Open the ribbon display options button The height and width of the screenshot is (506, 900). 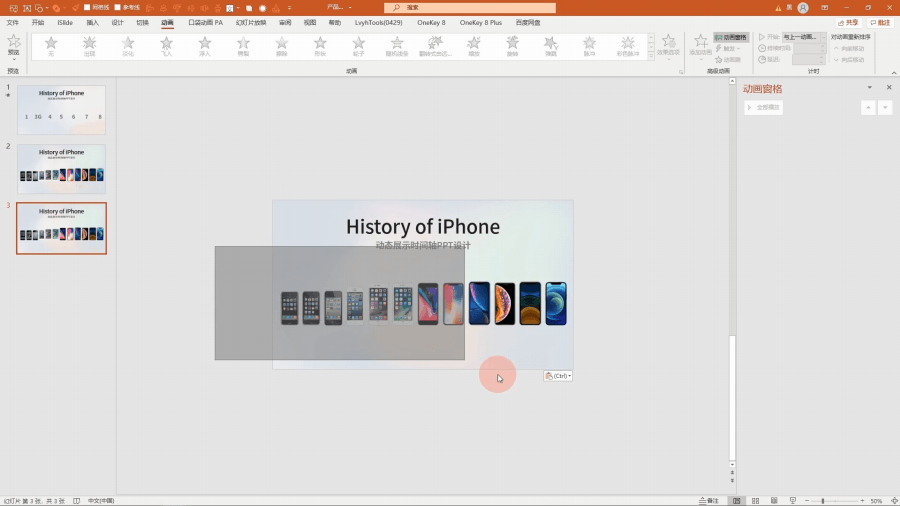825,7
